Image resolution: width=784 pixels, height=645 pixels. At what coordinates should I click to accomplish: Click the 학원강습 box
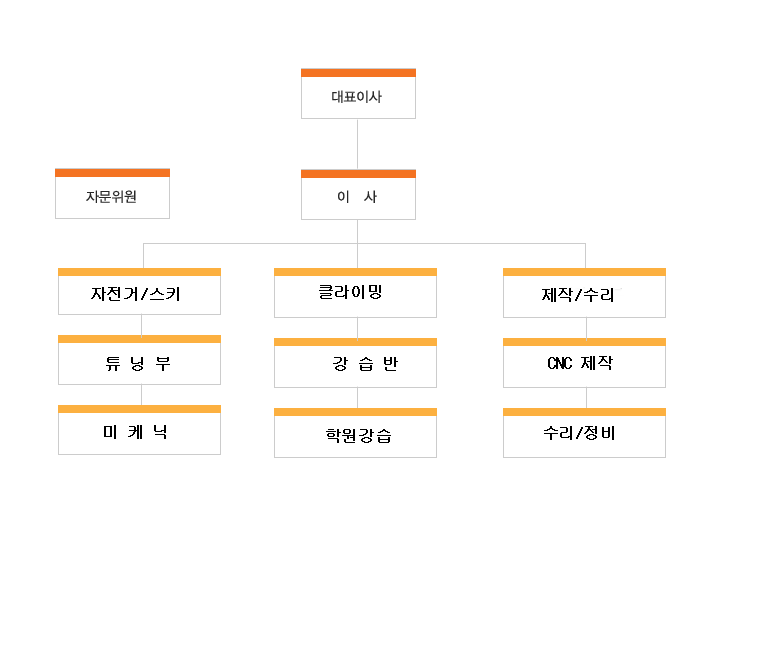pos(356,433)
